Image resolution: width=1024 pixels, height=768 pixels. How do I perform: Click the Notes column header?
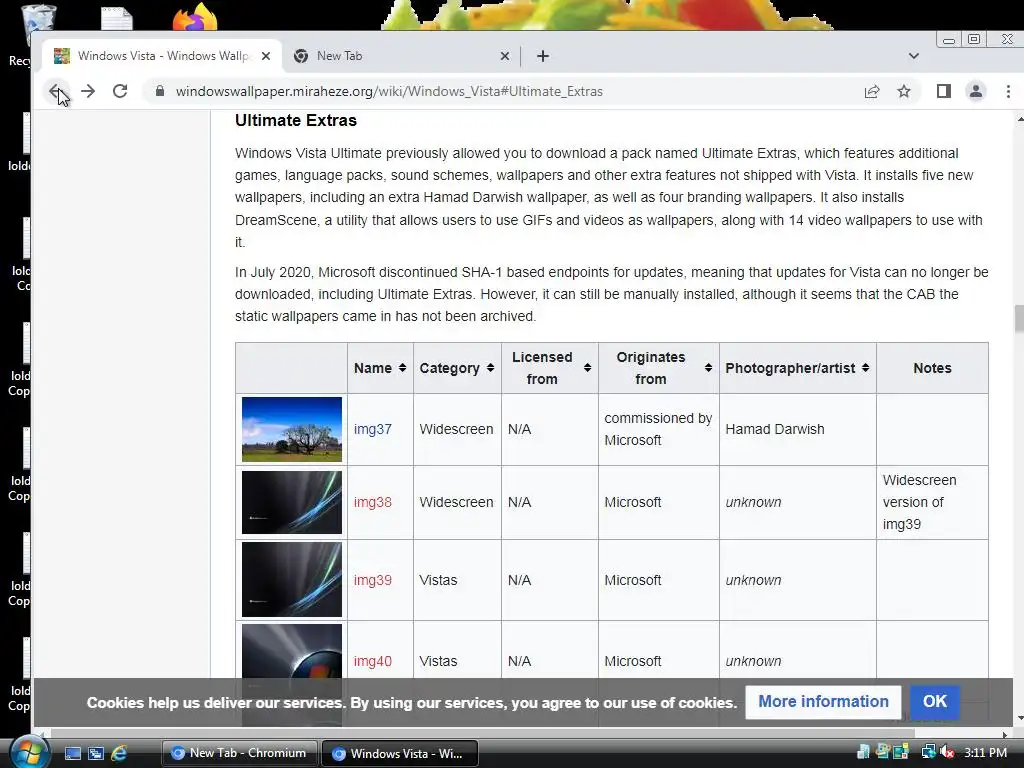(932, 368)
